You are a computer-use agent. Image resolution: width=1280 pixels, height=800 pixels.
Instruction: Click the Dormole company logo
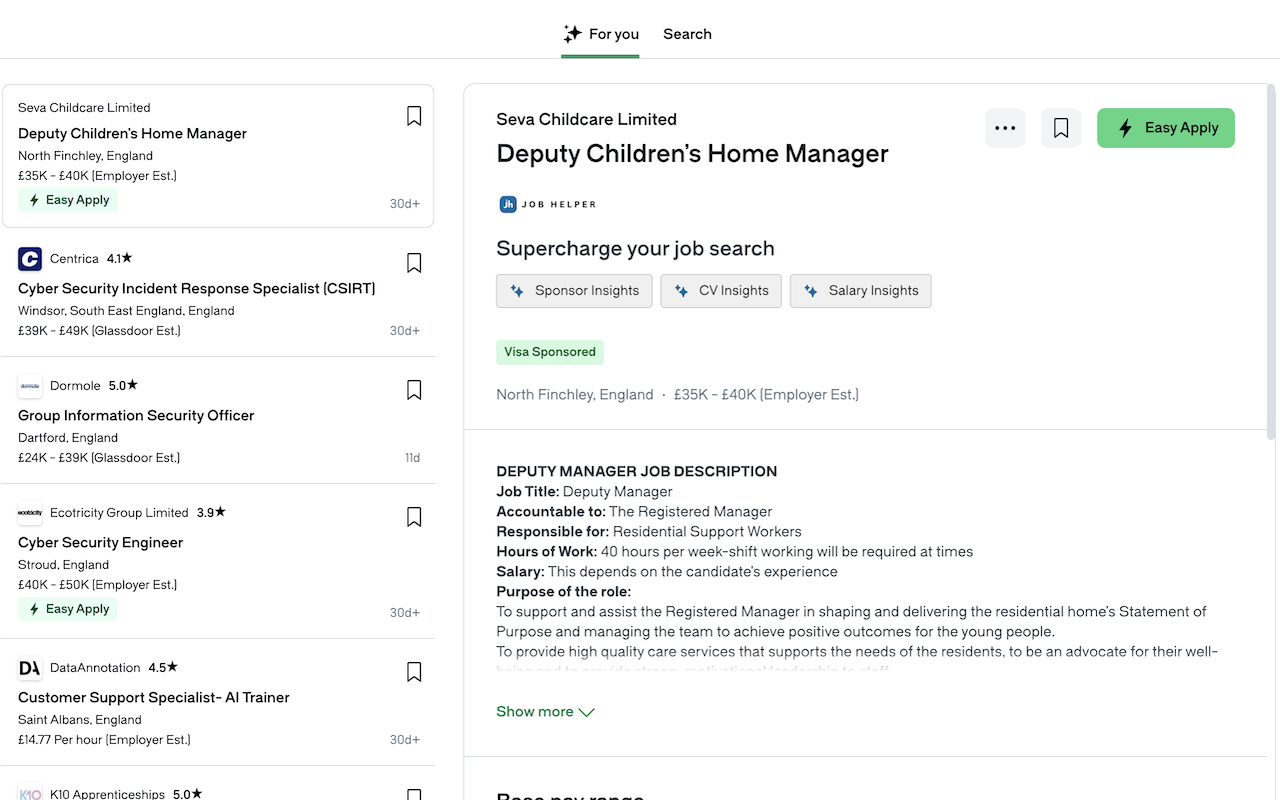tap(30, 386)
